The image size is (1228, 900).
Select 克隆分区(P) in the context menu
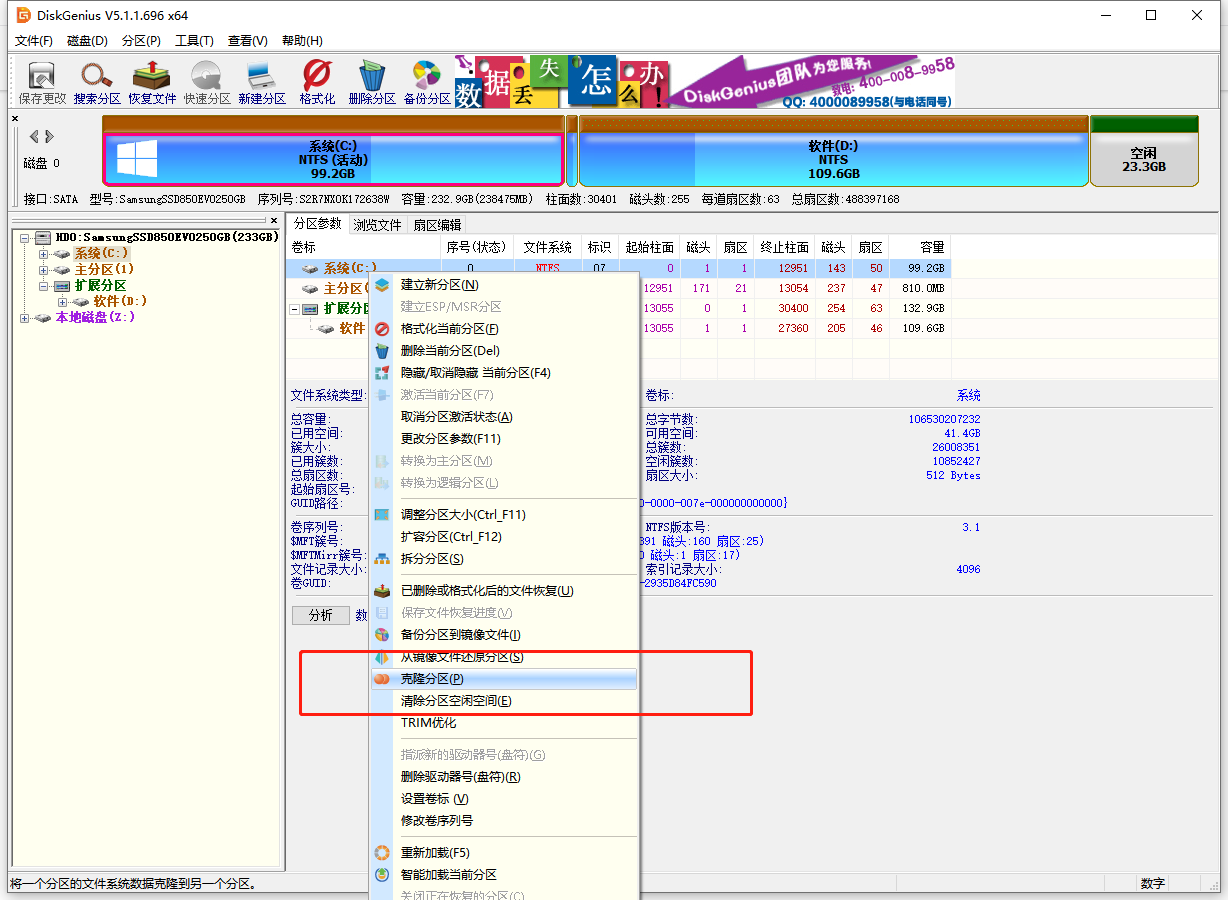tap(432, 679)
